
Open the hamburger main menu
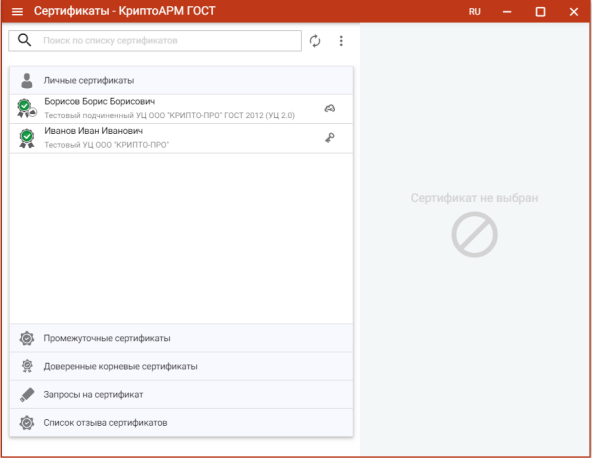(17, 12)
